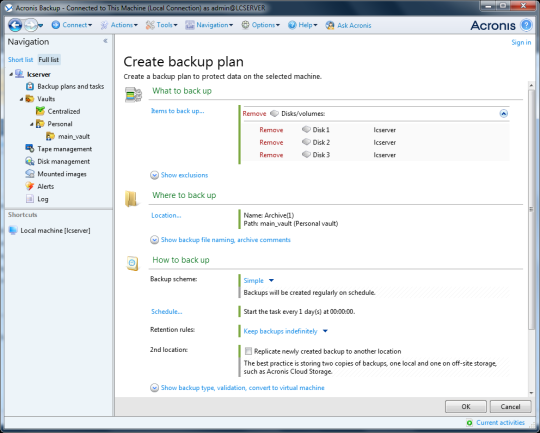This screenshot has height=433, width=540.
Task: Click Local machine [lcserver] shortcut
Action: click(x=55, y=230)
